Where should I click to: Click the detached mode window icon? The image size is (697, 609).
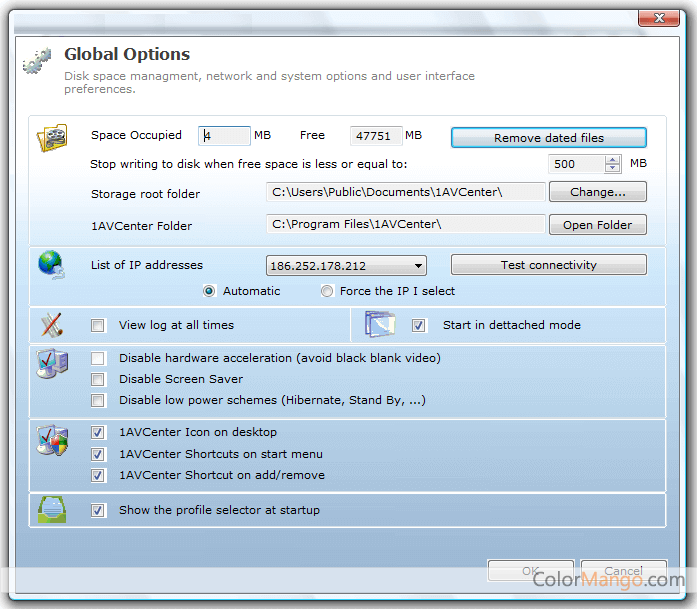tap(380, 325)
